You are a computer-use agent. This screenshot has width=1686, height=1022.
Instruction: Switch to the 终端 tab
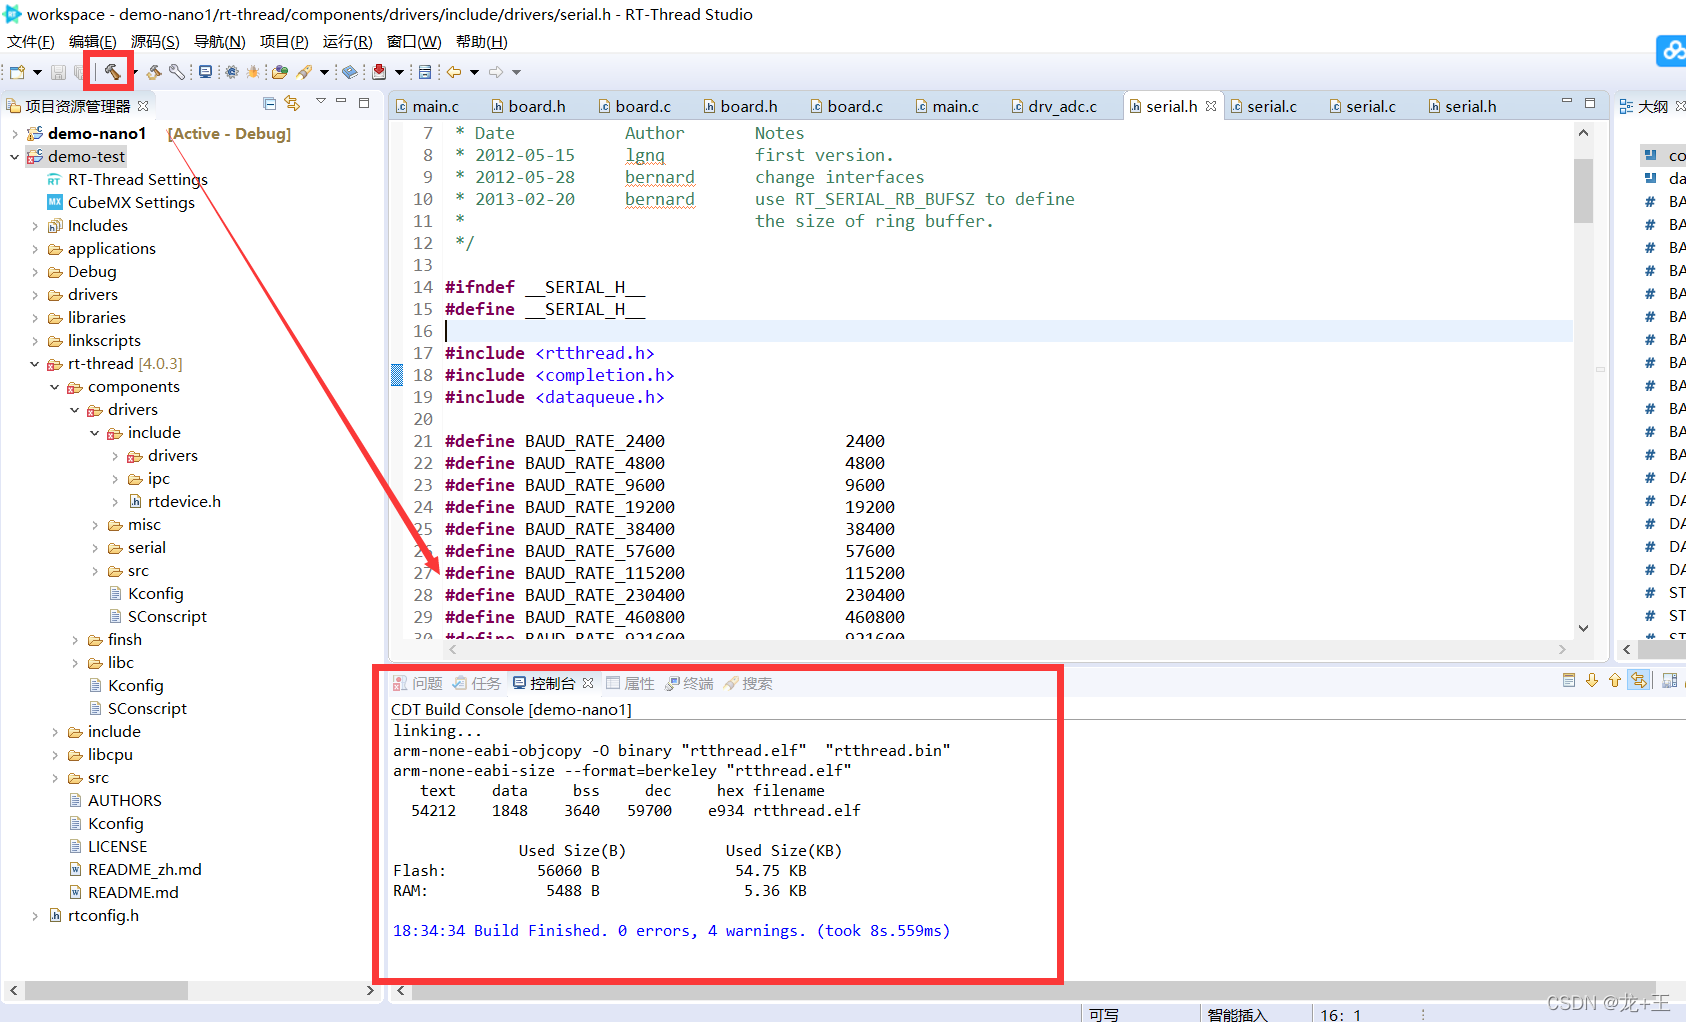pyautogui.click(x=690, y=683)
